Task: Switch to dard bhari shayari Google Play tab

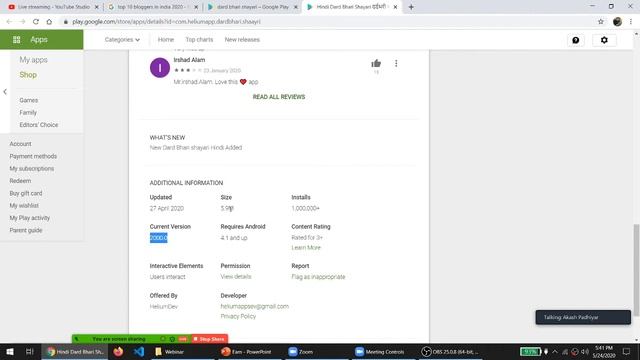Action: point(252,7)
